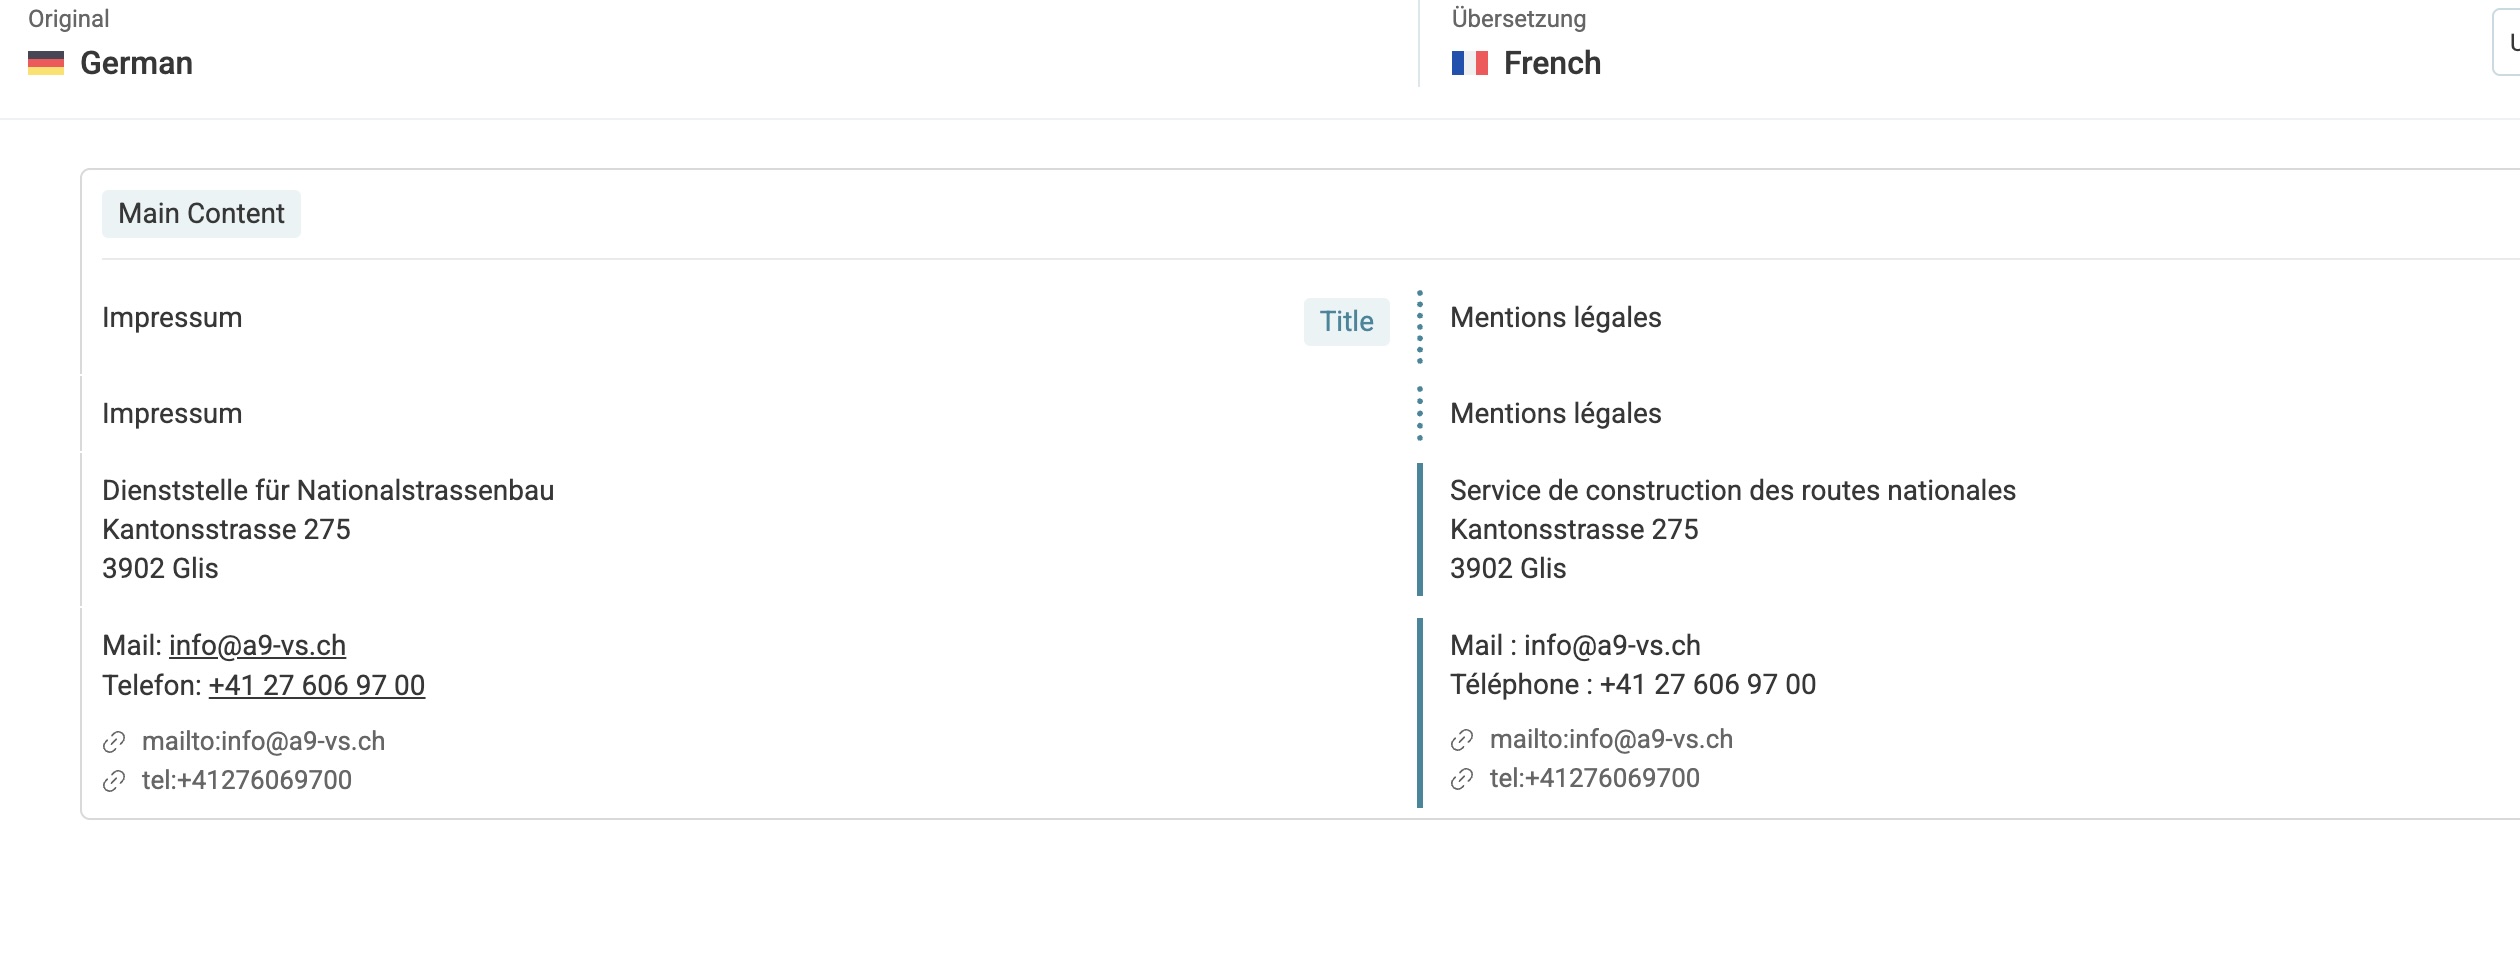Click the German flag icon
Viewport: 2520px width, 970px height.
pos(46,63)
